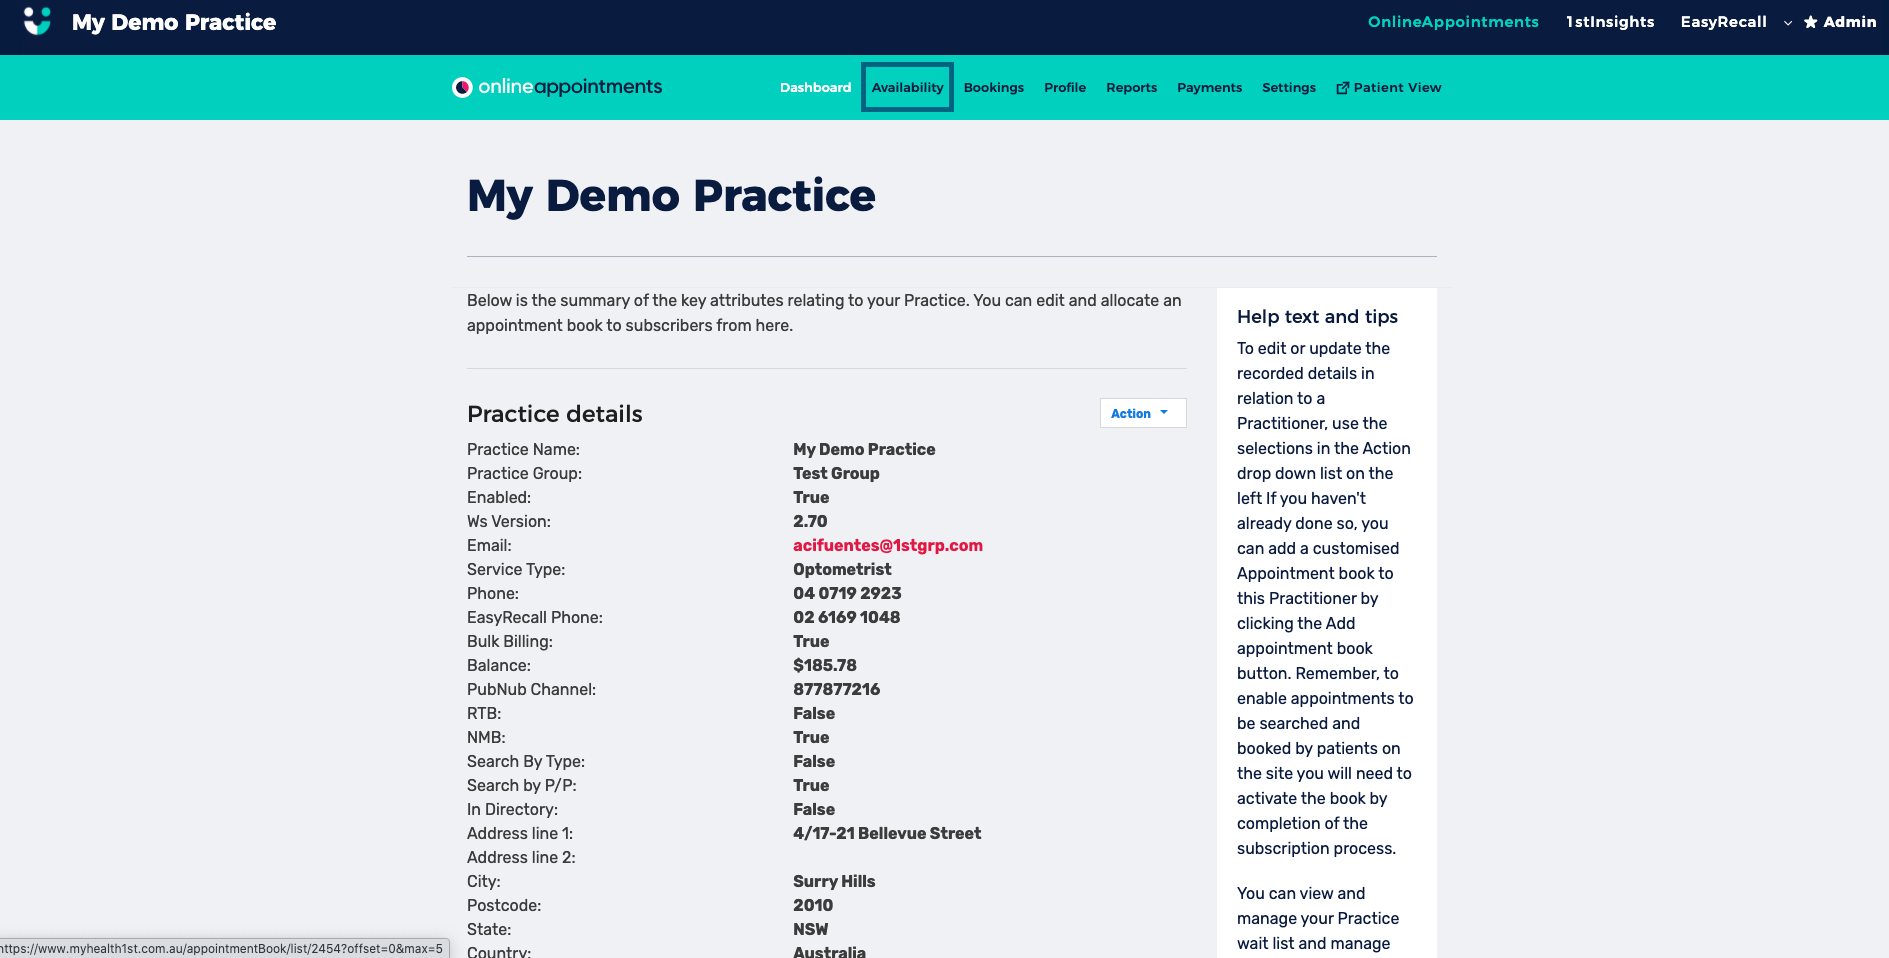Expand the chevron dropdown after EasyRecall
Screen dimensions: 1889x958
[1788, 23]
